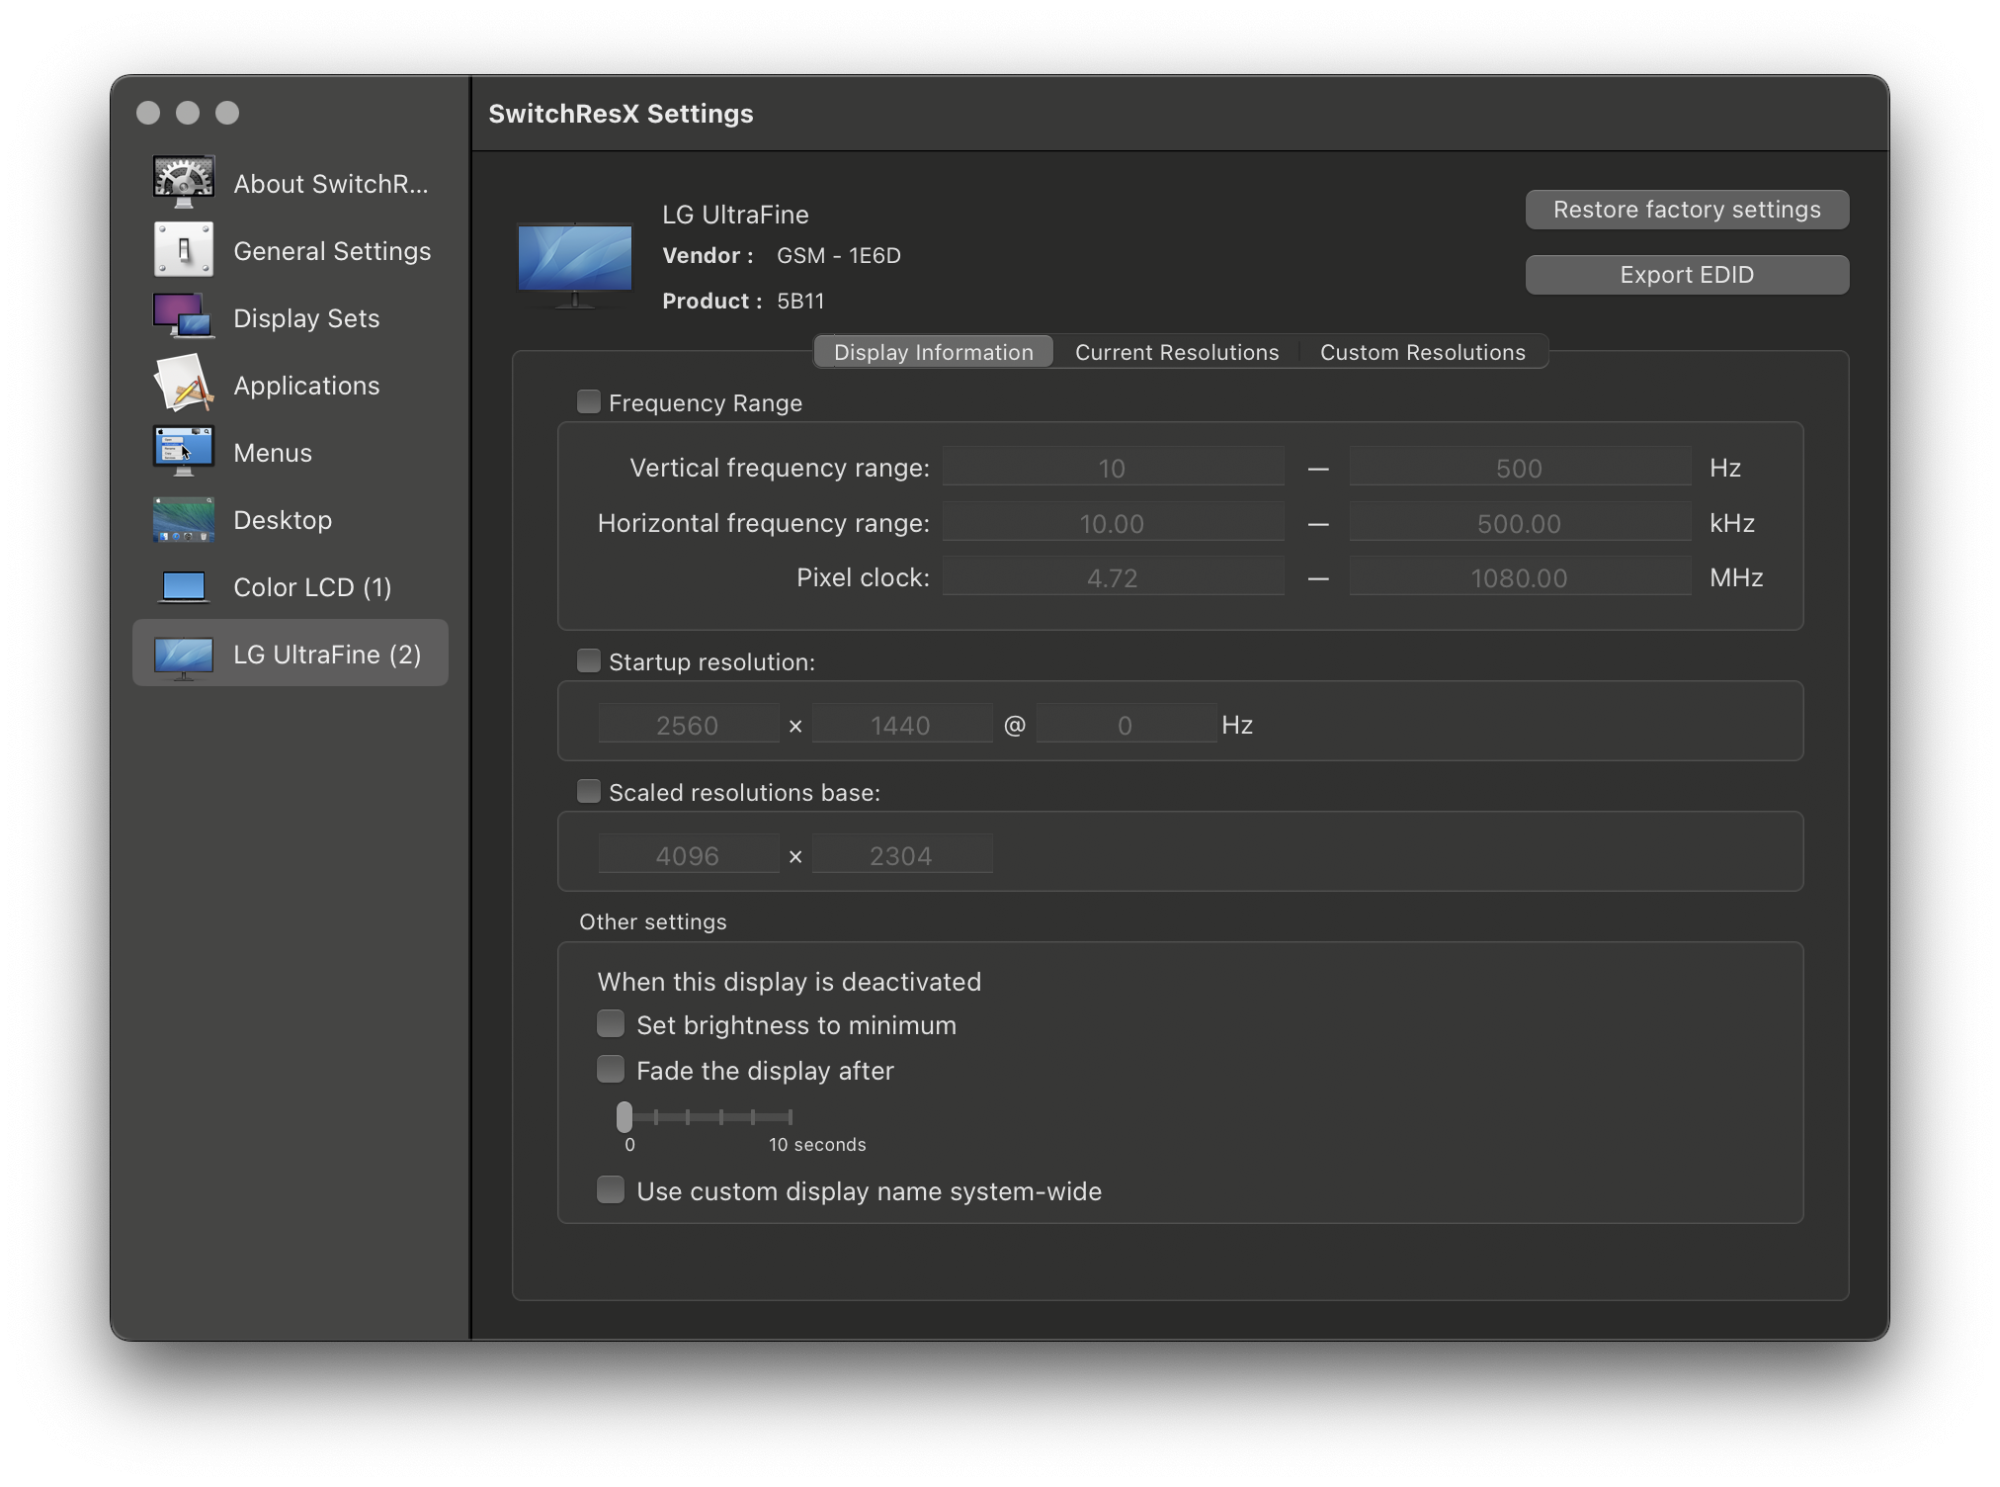Viewport: 2000px width, 1487px height.
Task: Click the product value 5B11
Action: click(800, 301)
